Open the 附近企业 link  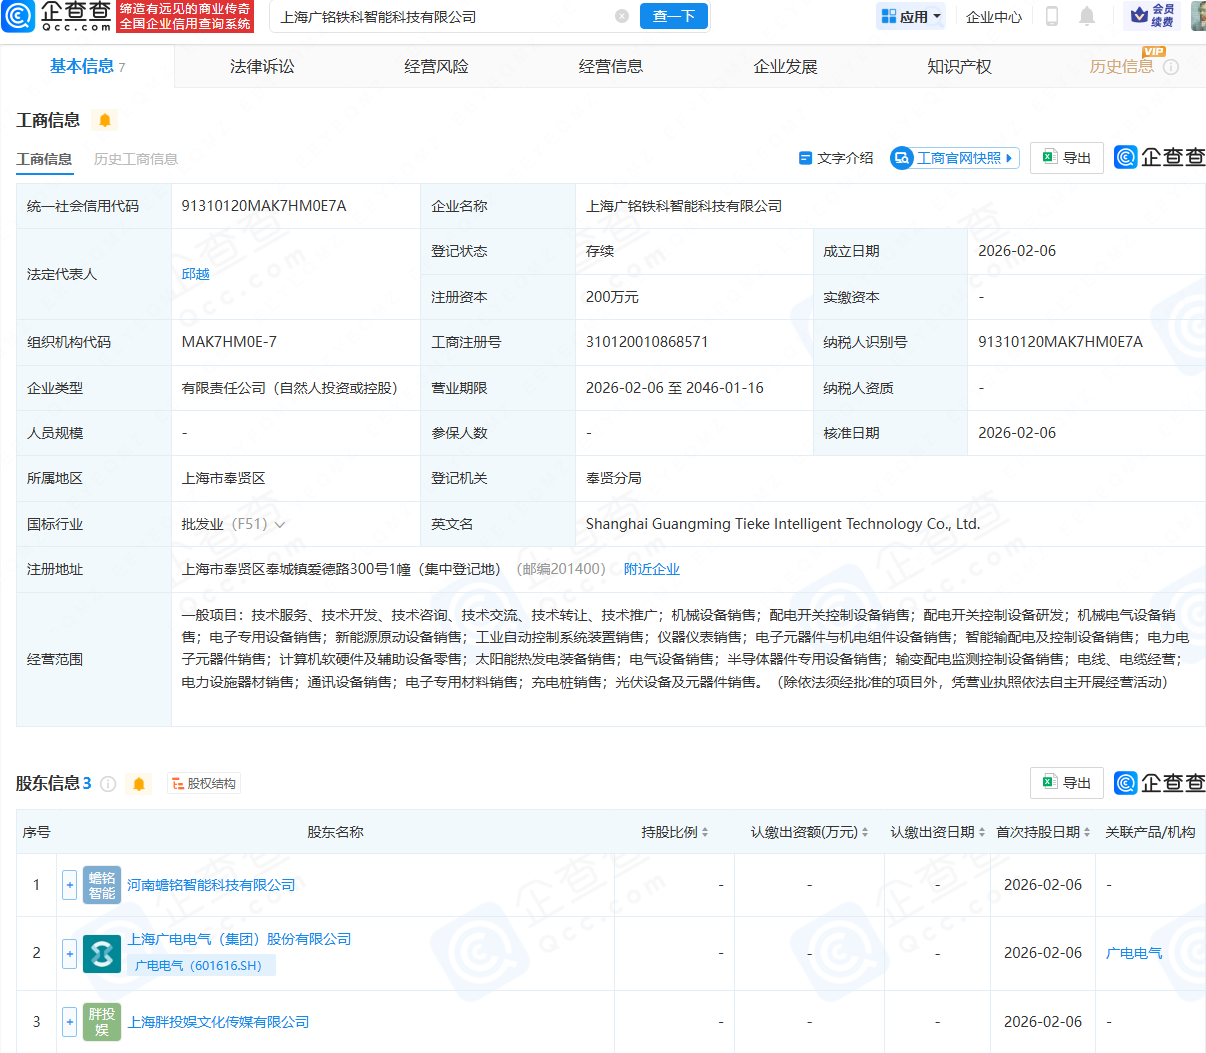[x=651, y=569]
